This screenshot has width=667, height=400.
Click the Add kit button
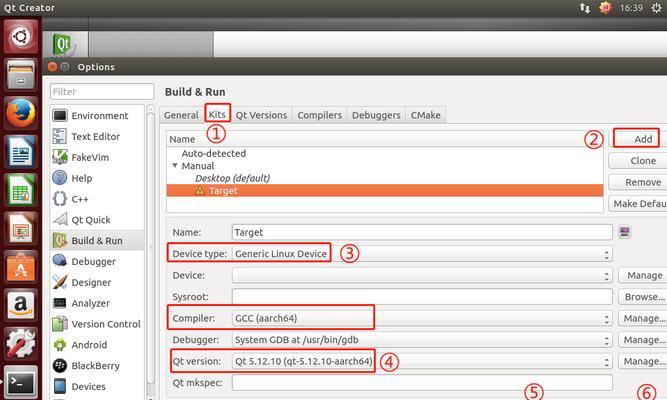coord(638,139)
